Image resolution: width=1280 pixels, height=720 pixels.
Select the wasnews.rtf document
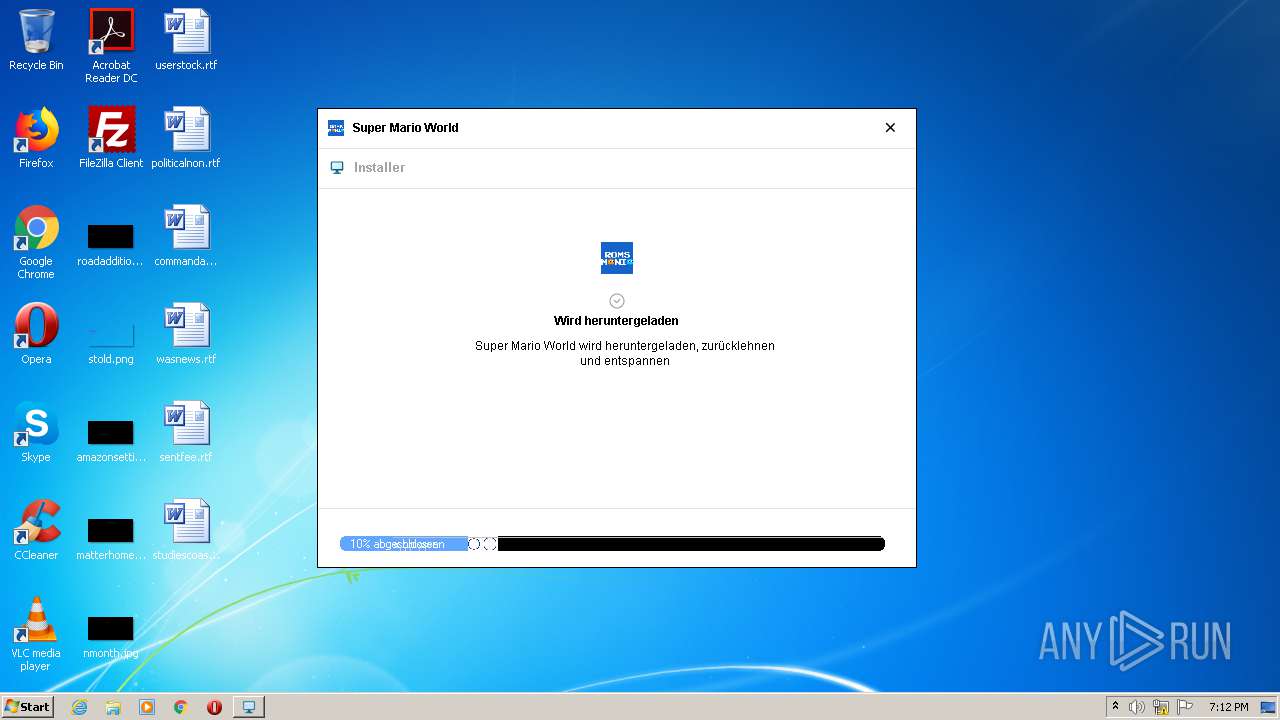(x=186, y=335)
